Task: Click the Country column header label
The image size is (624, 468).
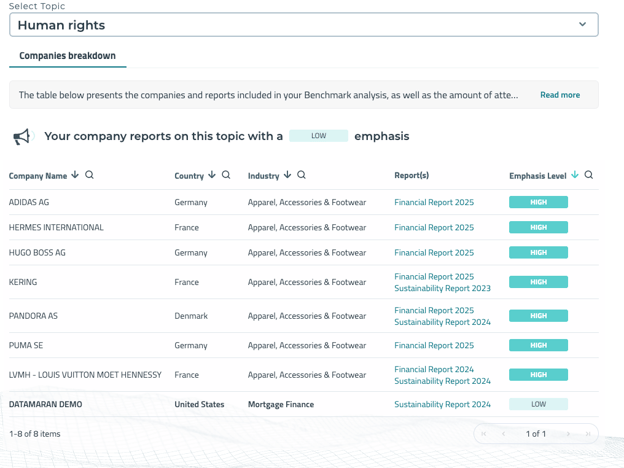Action: click(x=189, y=176)
